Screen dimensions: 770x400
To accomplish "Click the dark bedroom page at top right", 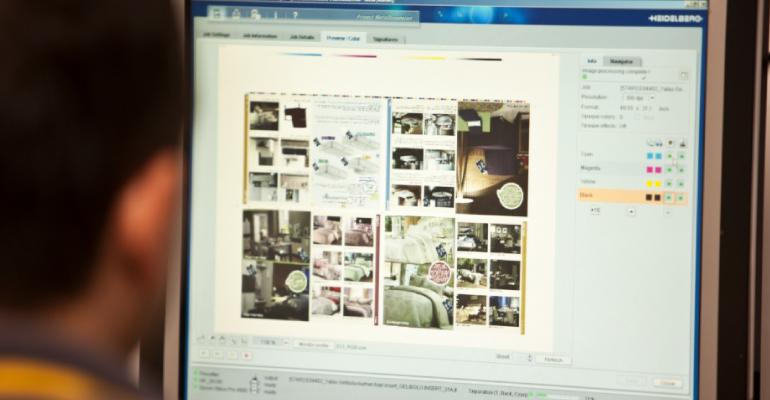I will (x=493, y=159).
